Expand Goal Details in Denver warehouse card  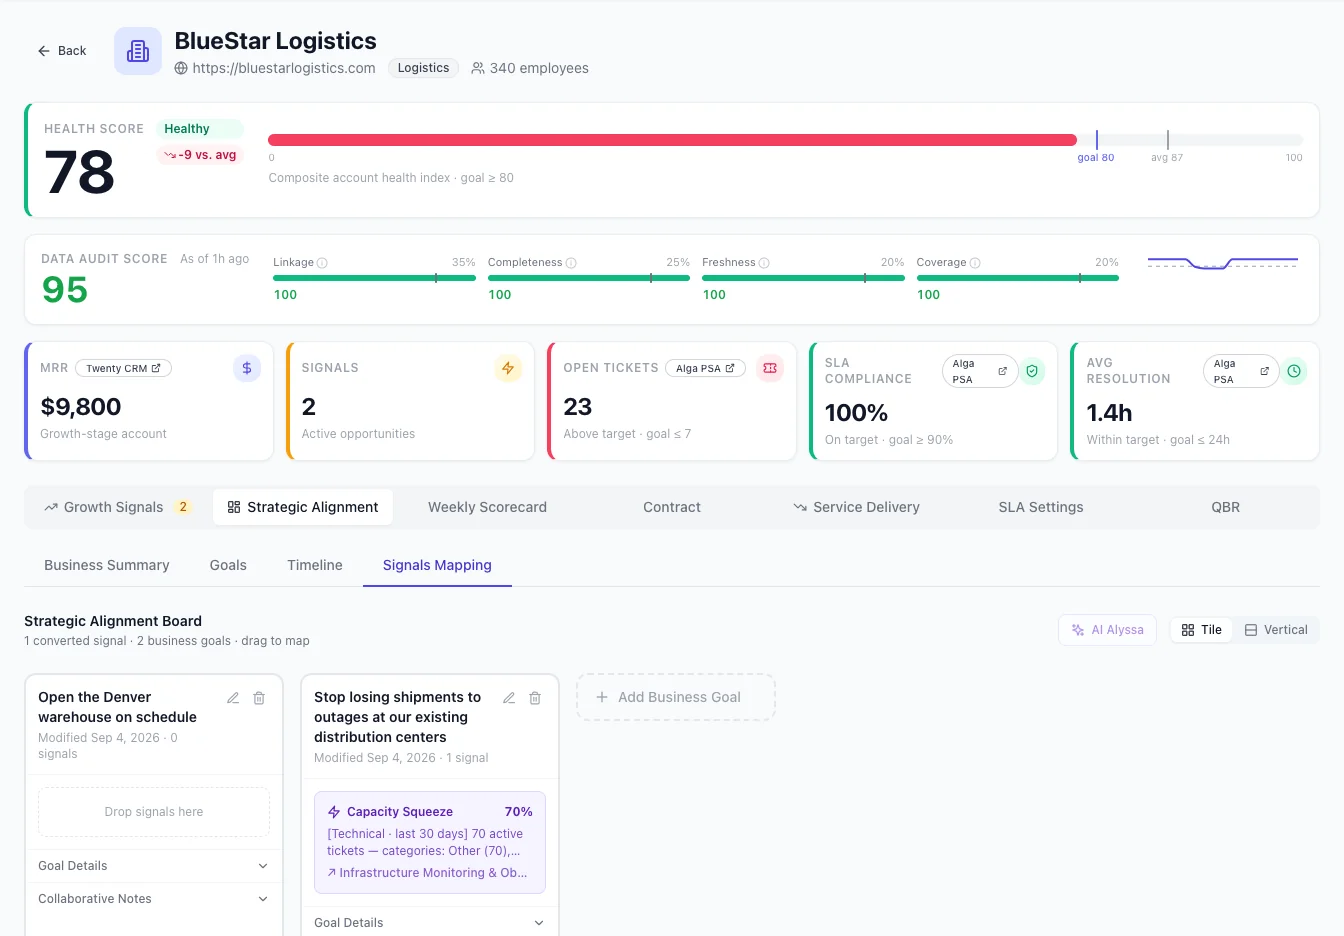(154, 866)
